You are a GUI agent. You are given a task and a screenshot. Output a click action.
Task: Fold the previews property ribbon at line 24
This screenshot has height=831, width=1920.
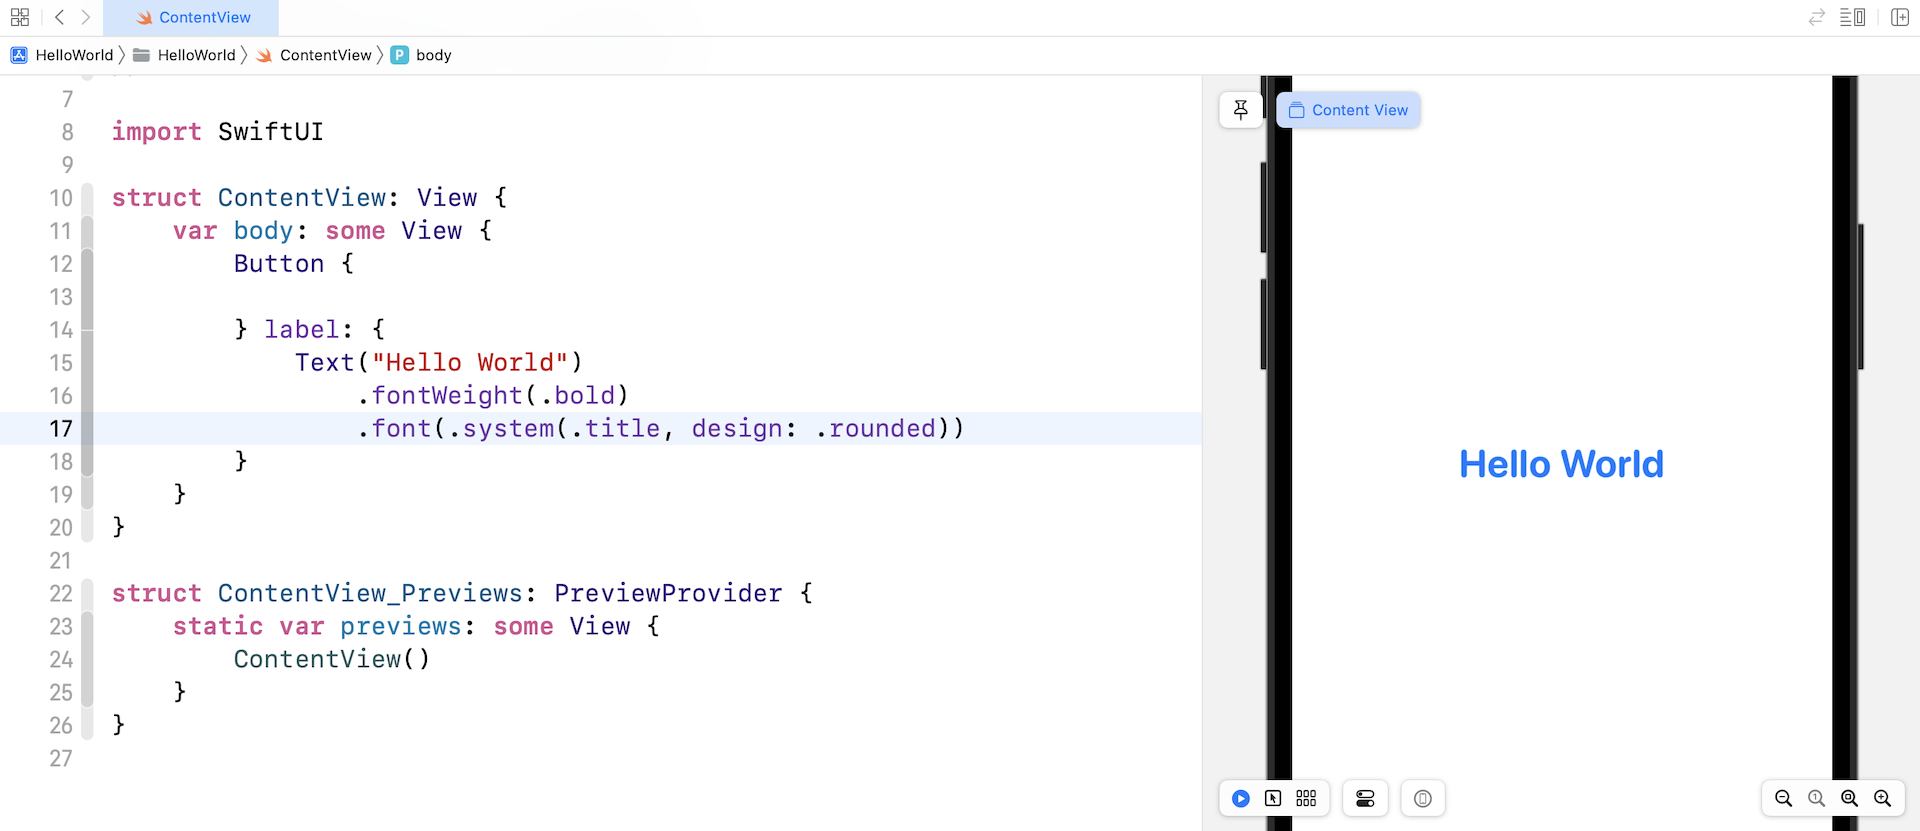click(x=87, y=660)
